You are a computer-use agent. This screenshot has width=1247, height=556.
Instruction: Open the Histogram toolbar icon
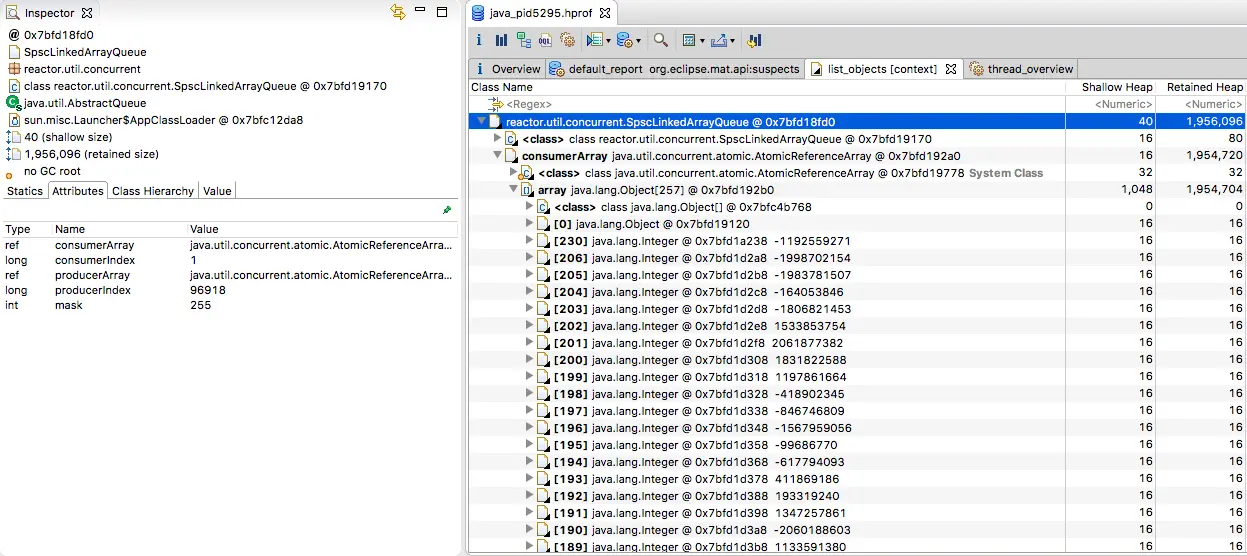coord(501,41)
